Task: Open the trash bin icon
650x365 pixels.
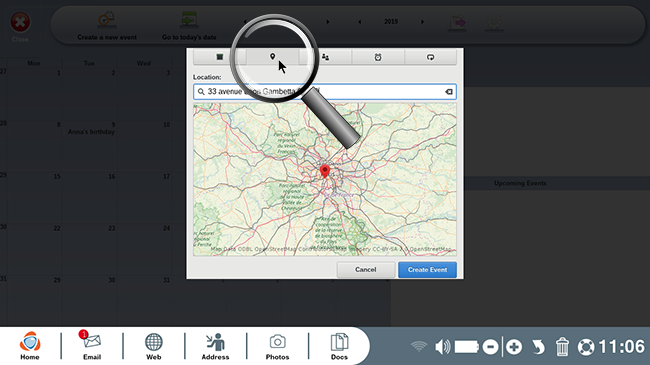Action: pos(562,346)
